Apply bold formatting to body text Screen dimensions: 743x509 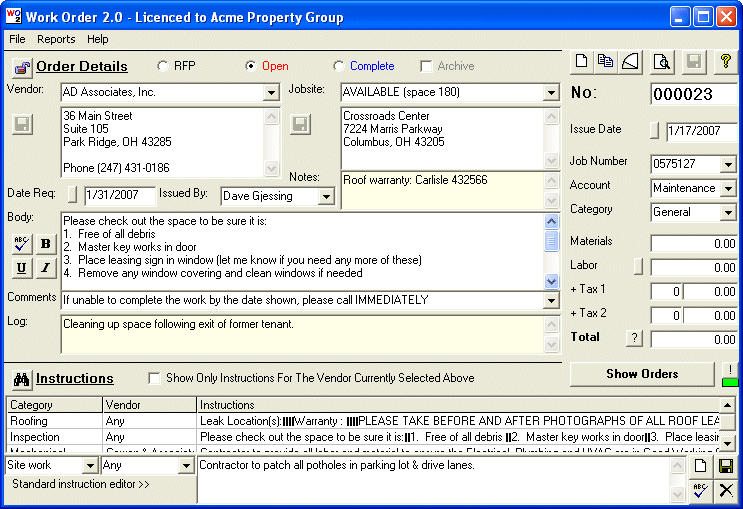[x=46, y=243]
